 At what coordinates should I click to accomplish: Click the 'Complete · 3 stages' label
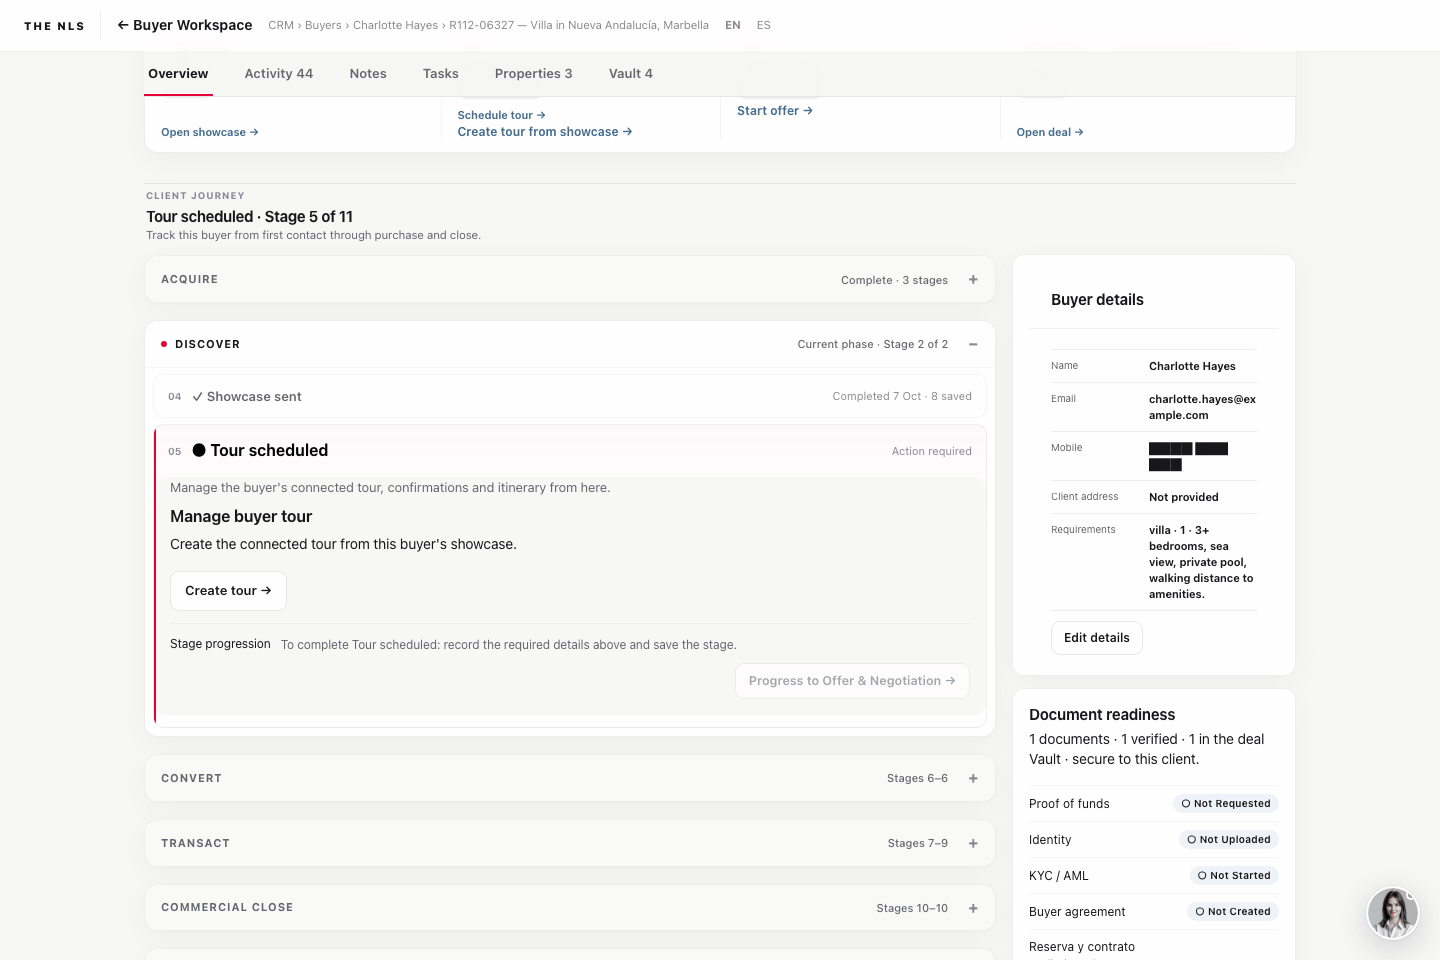894,280
